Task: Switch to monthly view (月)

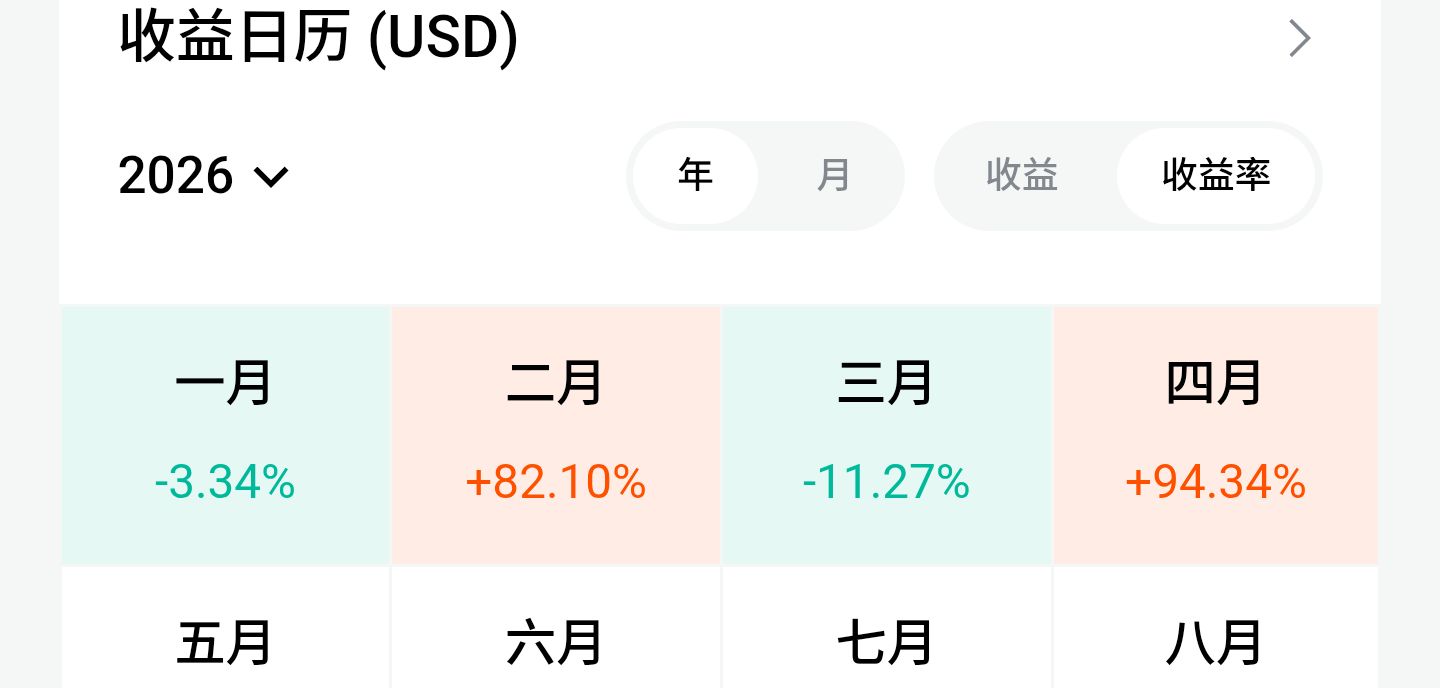Action: [x=833, y=176]
